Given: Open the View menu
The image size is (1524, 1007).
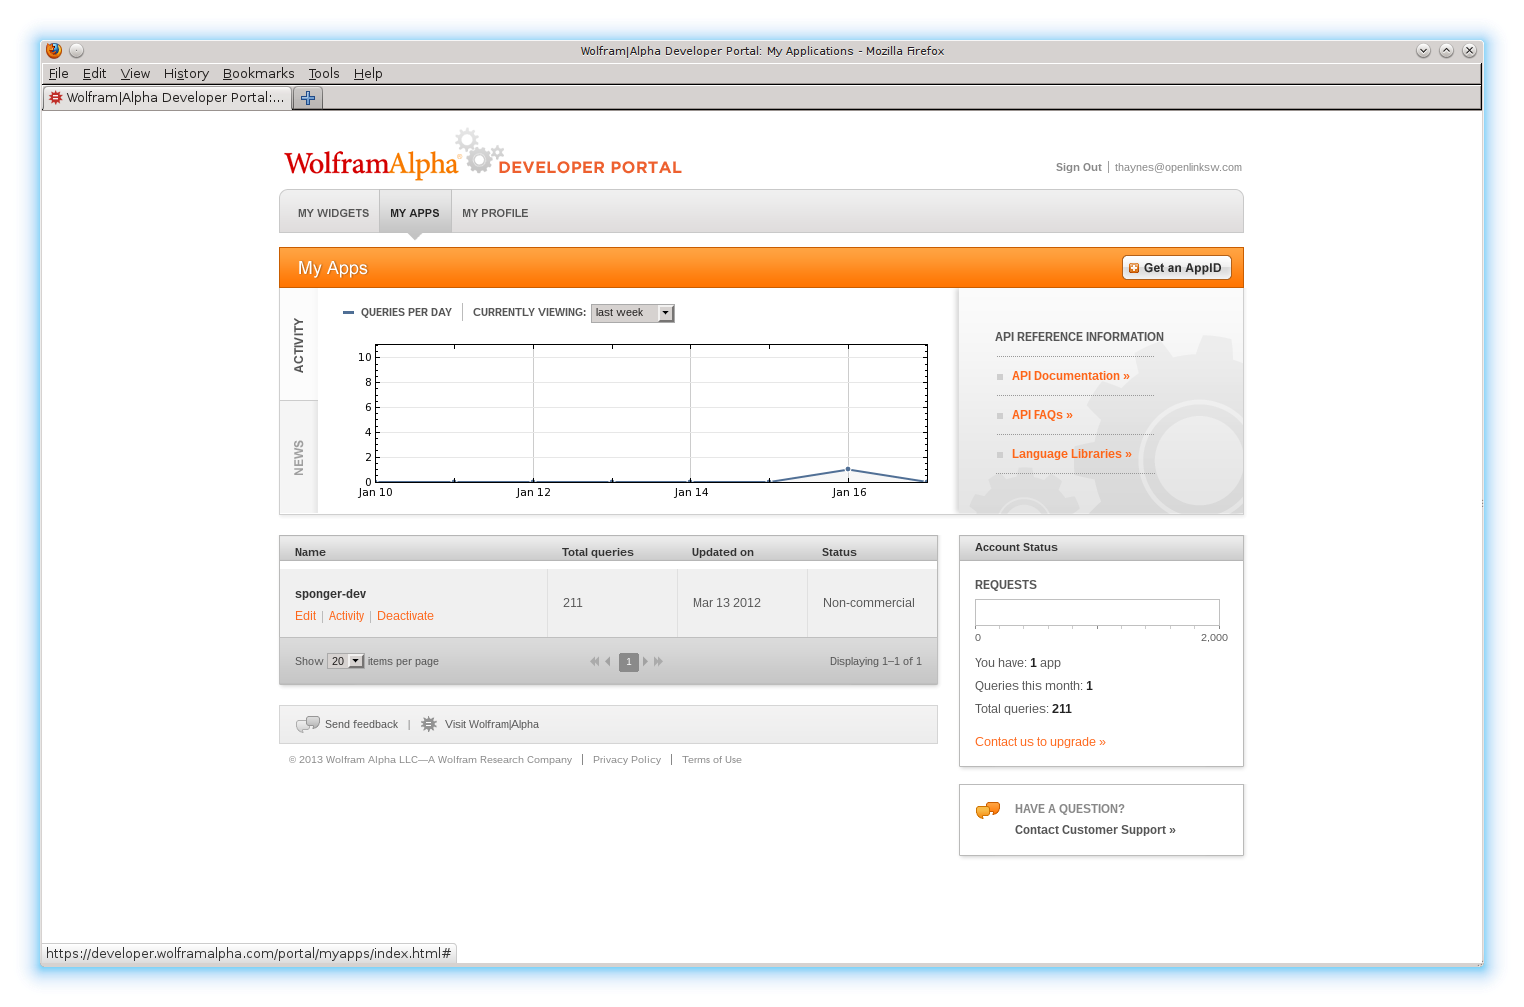Looking at the screenshot, I should [x=135, y=74].
